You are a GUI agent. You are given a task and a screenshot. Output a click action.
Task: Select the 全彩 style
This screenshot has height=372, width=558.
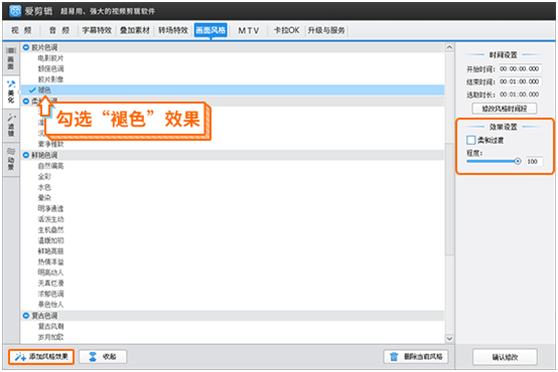(x=44, y=177)
